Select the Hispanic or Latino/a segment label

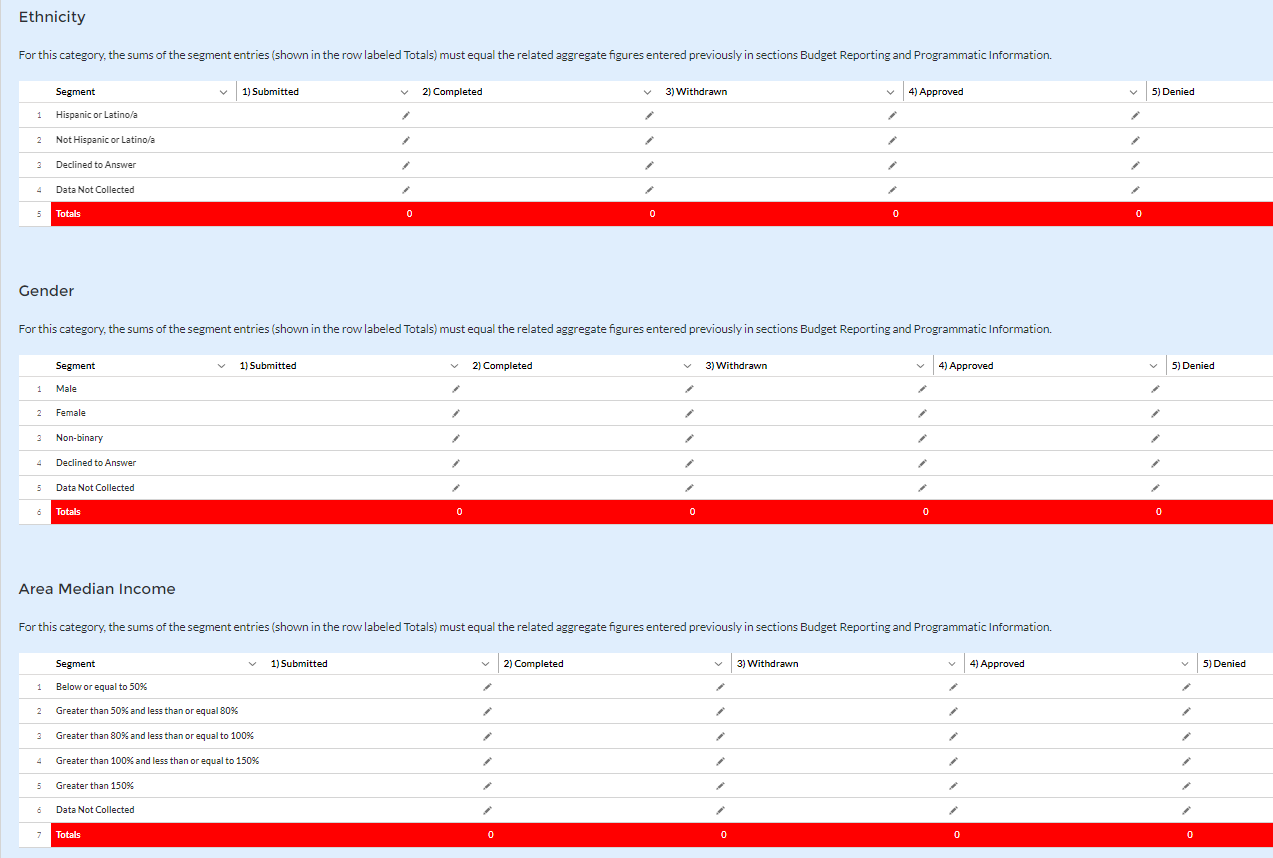pyautogui.click(x=97, y=115)
